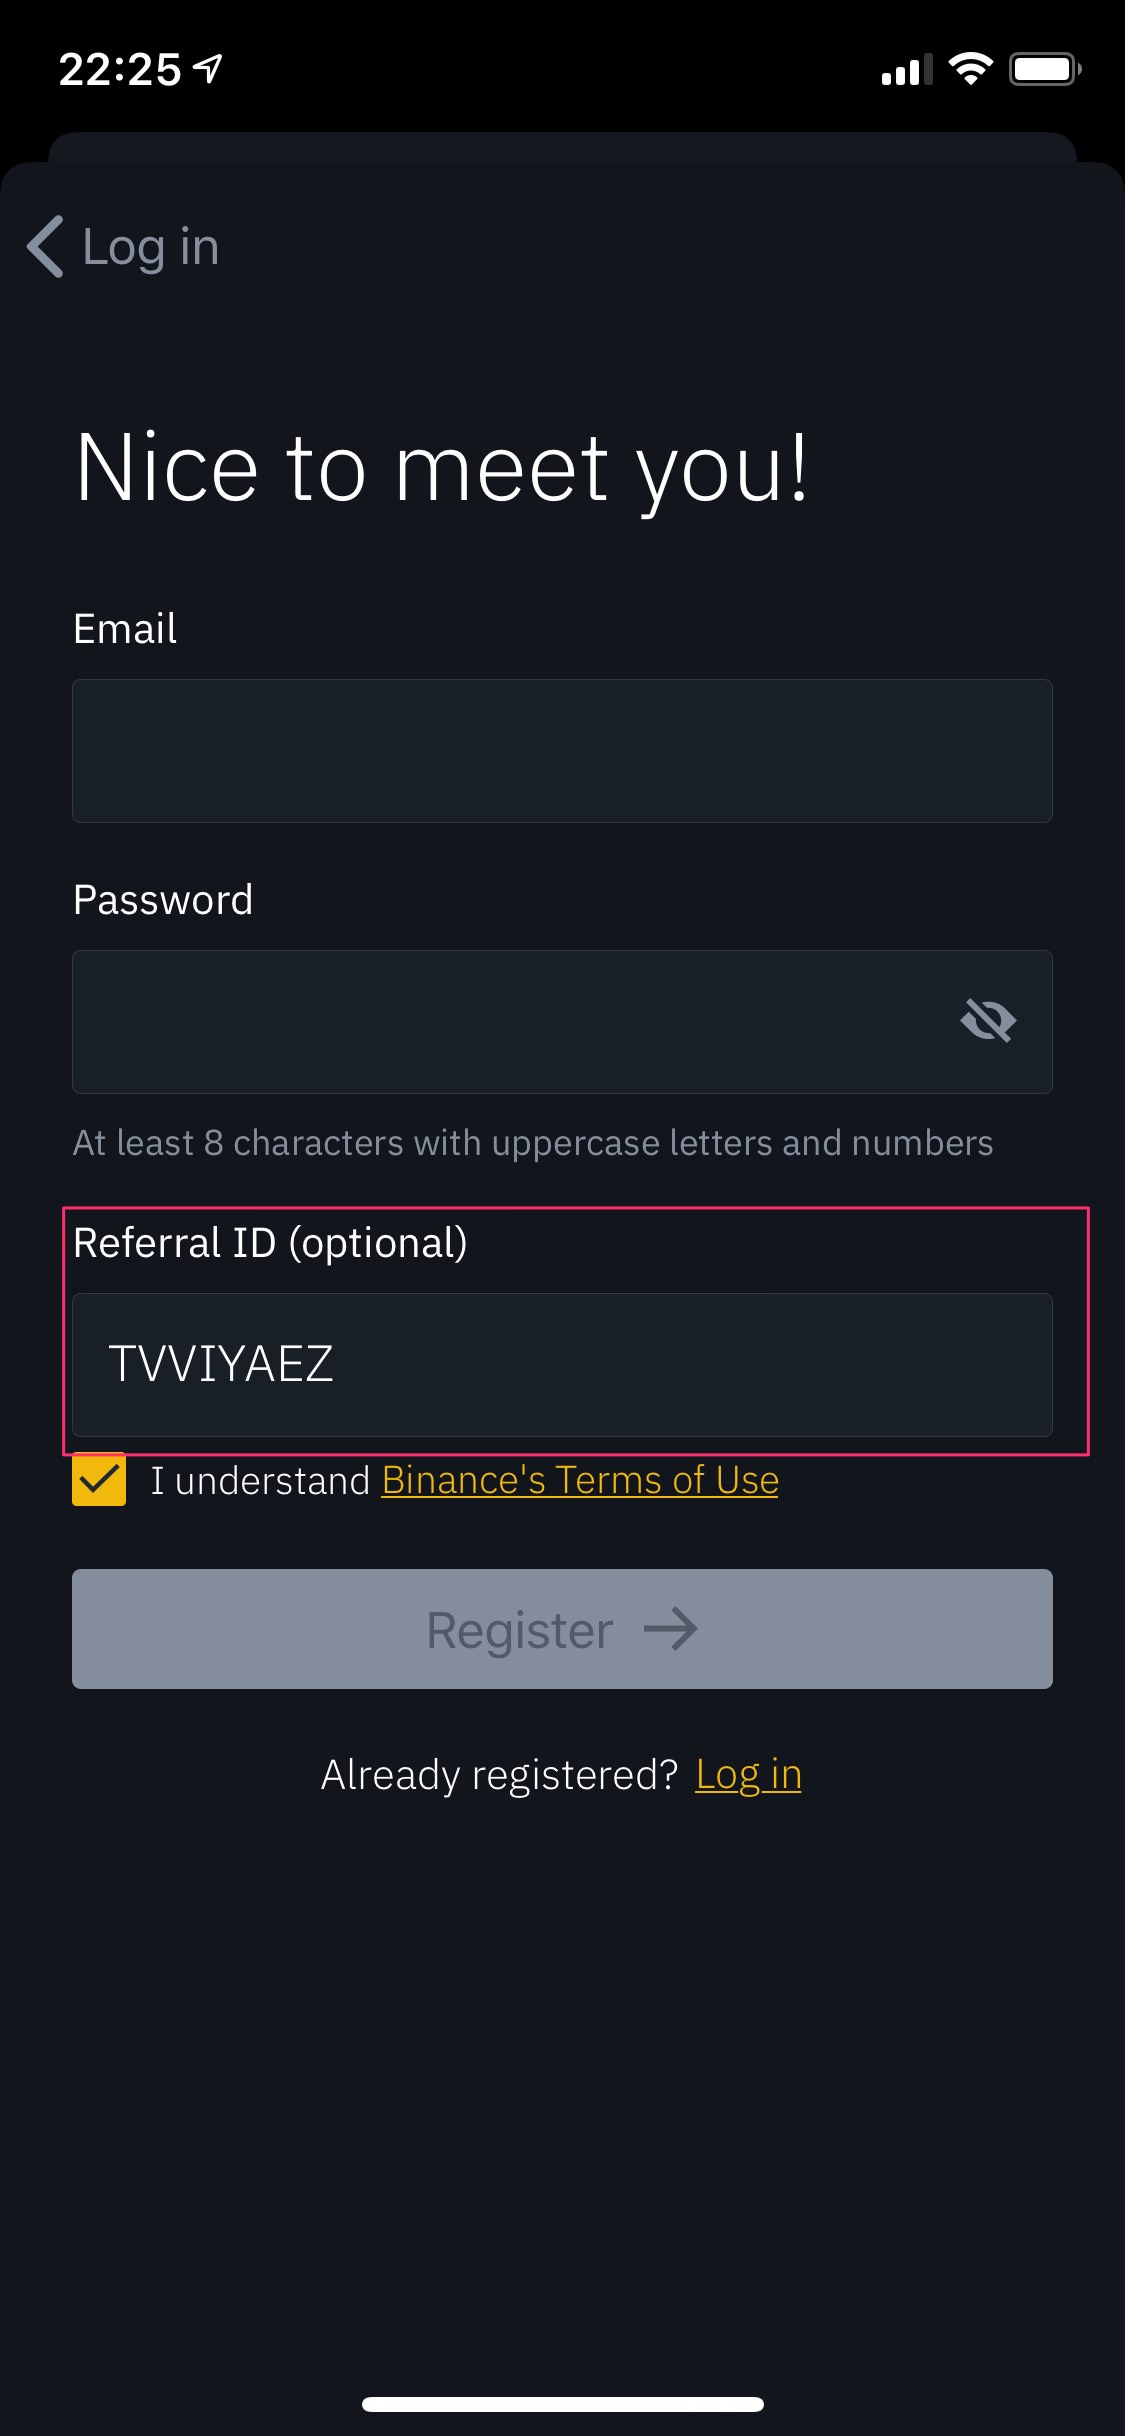Tap the Wi-Fi status icon

[970, 69]
